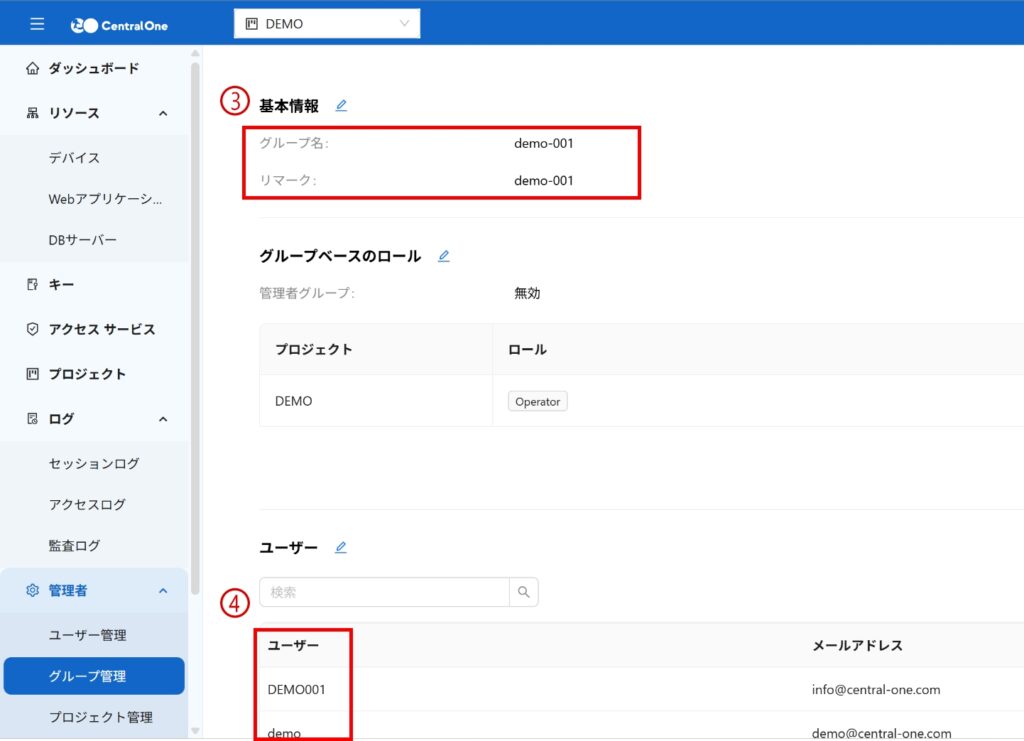Open ダッシュボード in the sidebar
This screenshot has height=741, width=1024.
pyautogui.click(x=93, y=68)
